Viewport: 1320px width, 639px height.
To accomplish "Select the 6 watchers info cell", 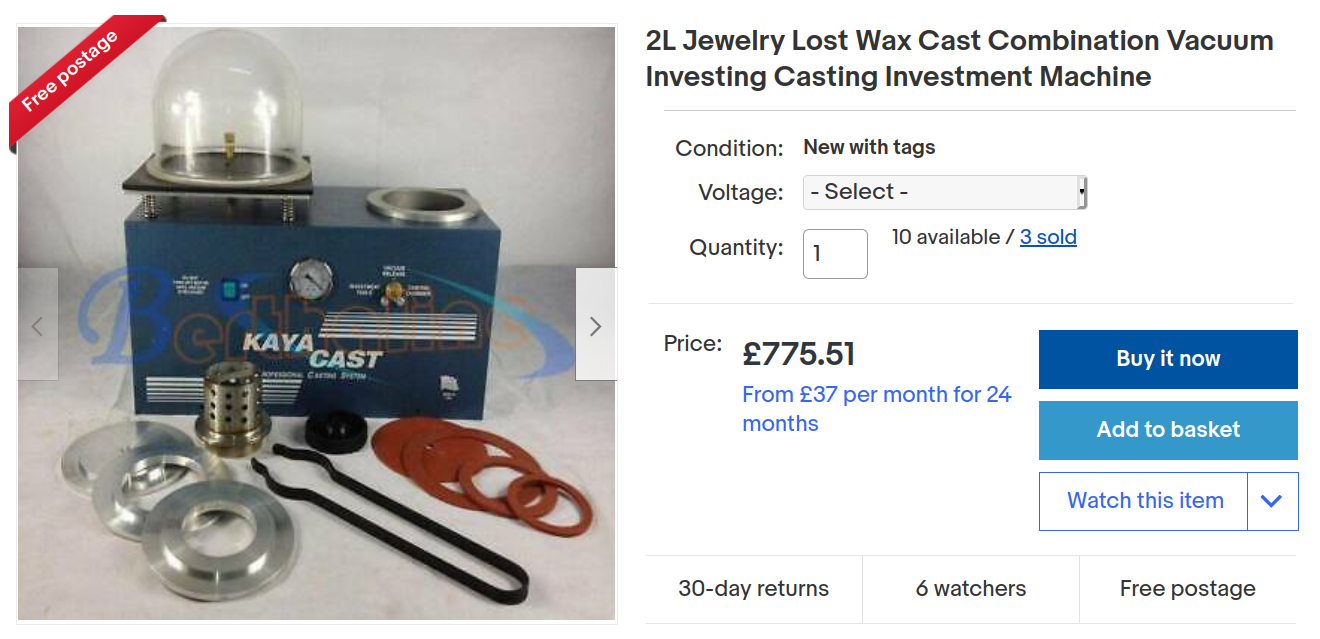I will (970, 589).
